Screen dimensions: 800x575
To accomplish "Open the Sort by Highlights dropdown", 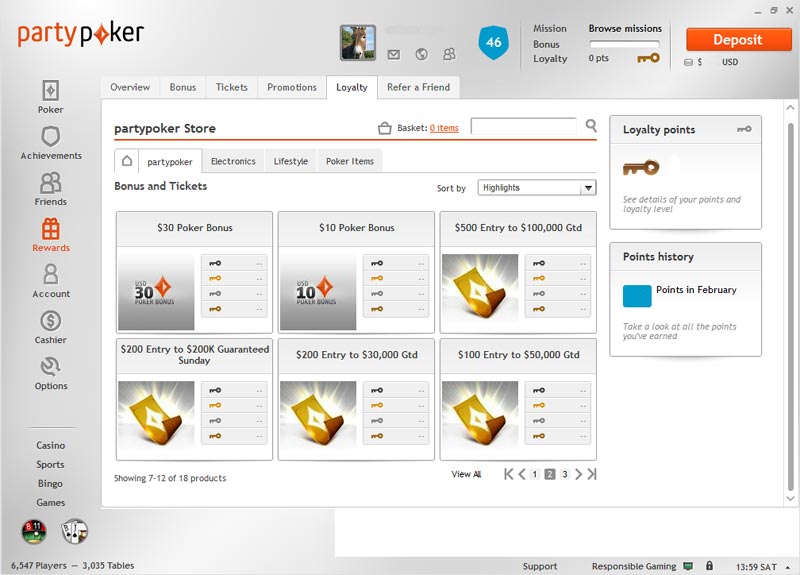I will coord(537,188).
